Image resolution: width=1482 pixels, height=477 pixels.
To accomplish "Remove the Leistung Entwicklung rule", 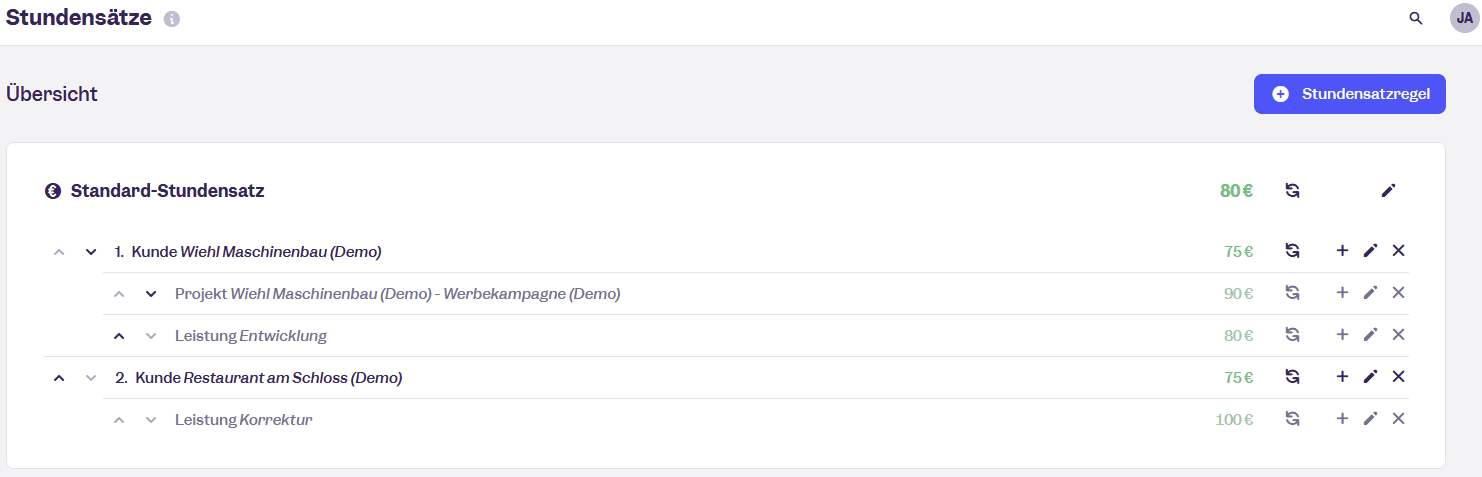I will tap(1398, 335).
